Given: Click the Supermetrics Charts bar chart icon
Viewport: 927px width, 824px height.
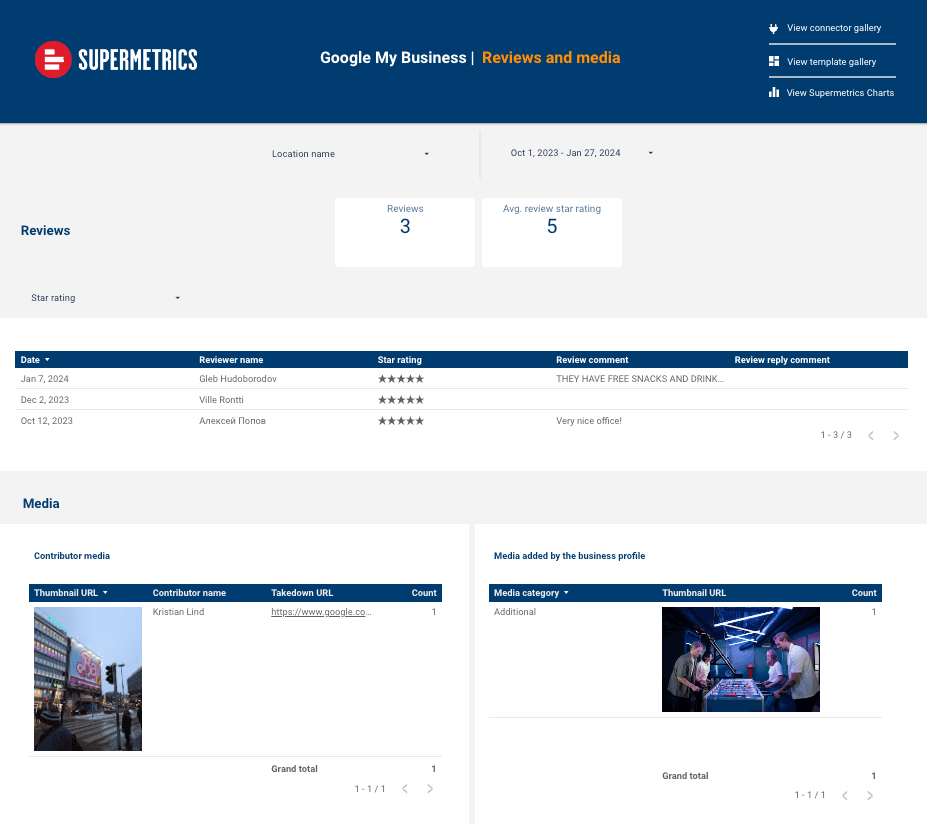Looking at the screenshot, I should click(773, 93).
